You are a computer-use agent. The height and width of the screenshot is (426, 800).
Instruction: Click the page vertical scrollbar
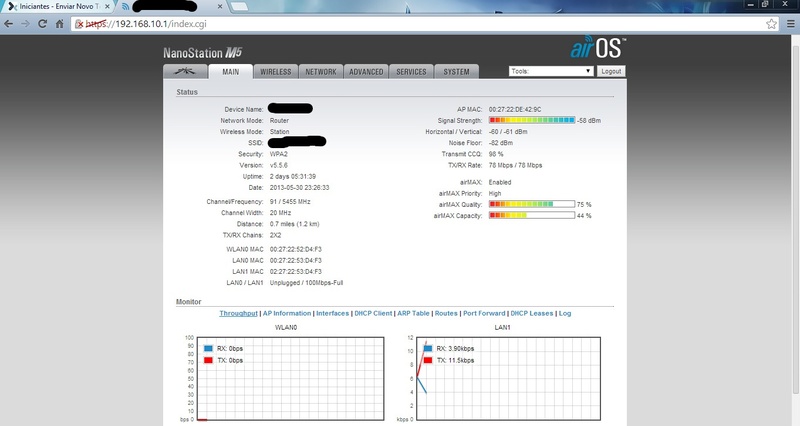coord(795,219)
